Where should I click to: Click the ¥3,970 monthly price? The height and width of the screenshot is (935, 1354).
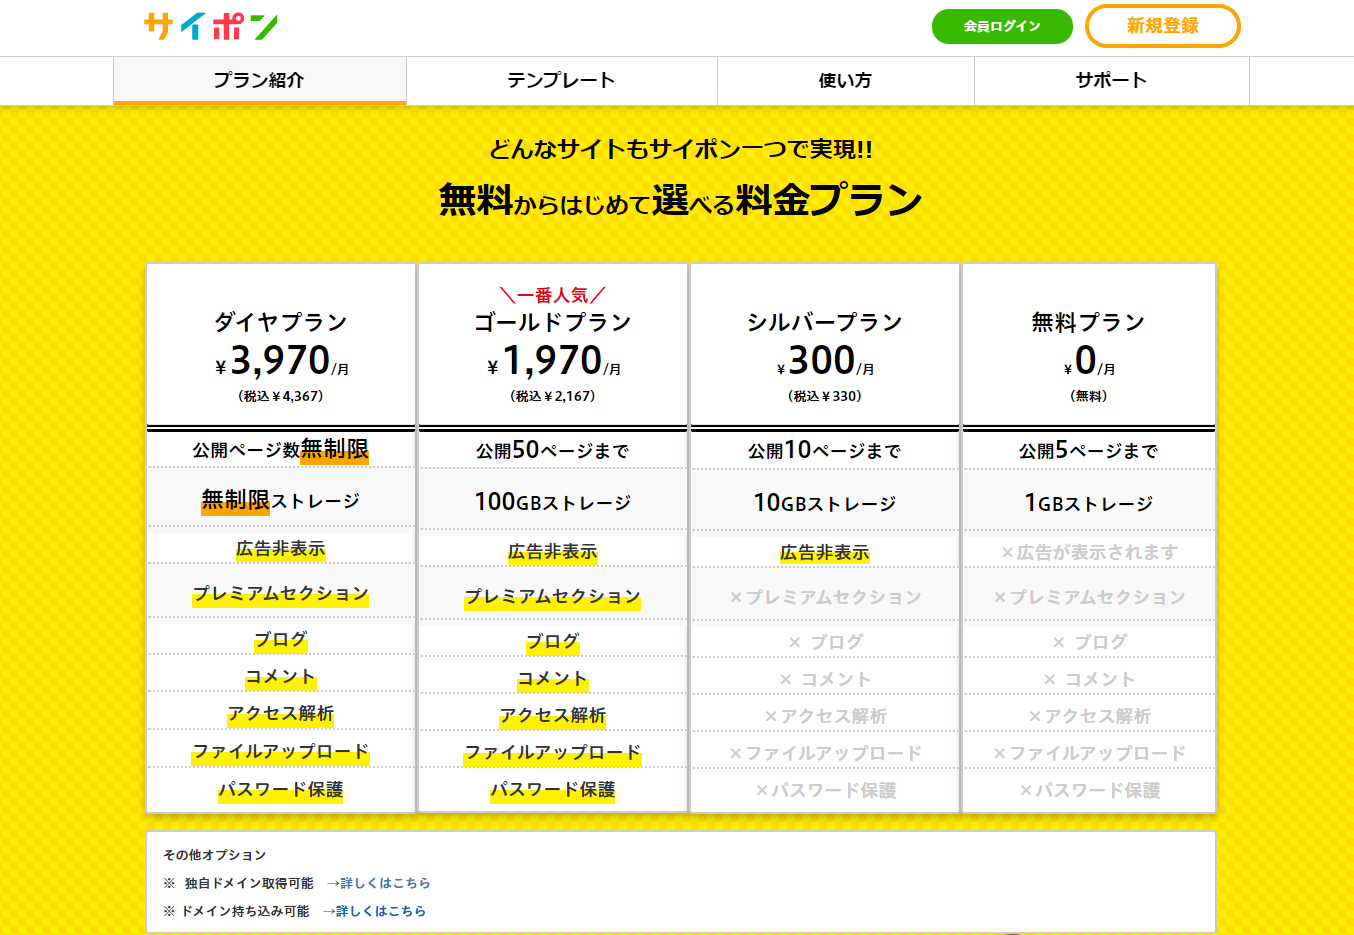coord(281,360)
